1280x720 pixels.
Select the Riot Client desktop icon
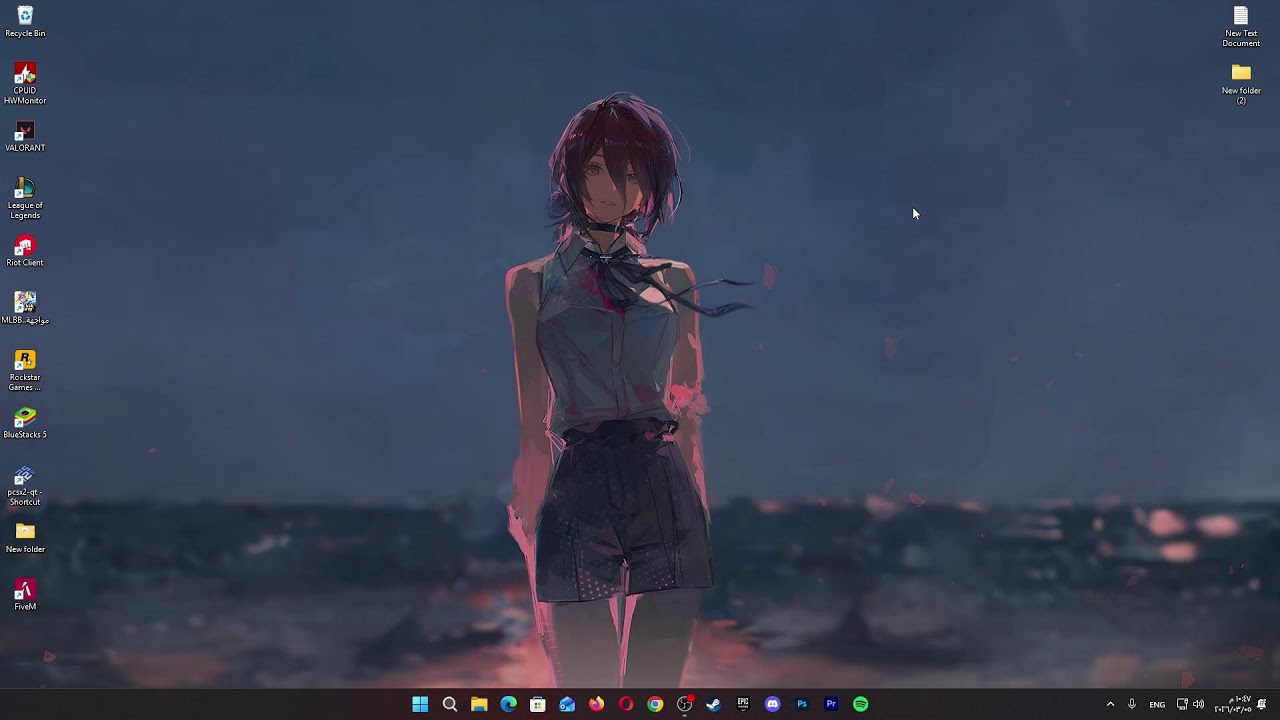[x=25, y=252]
